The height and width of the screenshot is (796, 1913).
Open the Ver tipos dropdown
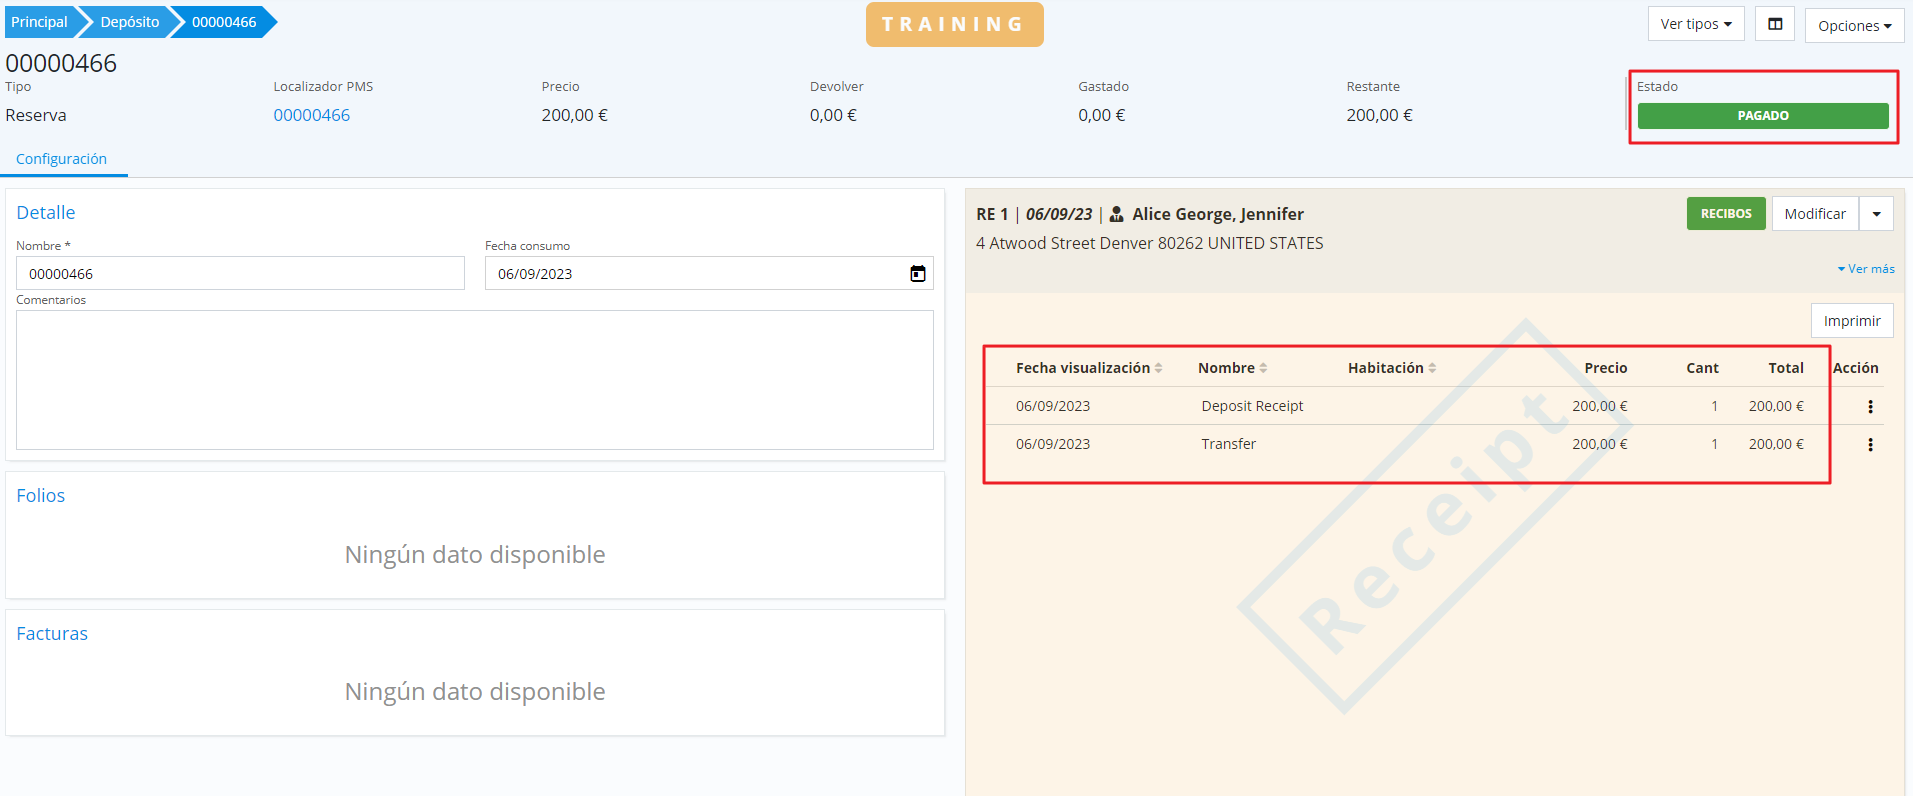pos(1695,24)
